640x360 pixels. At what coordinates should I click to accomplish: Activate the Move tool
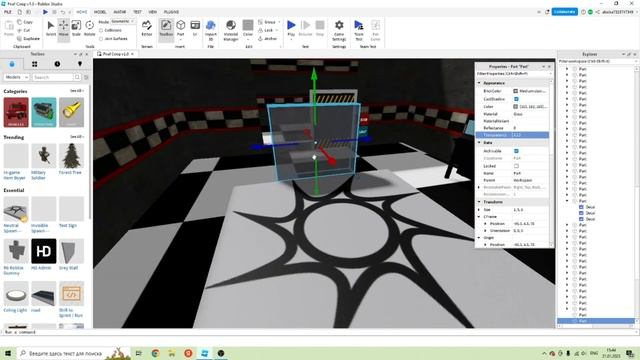(x=63, y=29)
